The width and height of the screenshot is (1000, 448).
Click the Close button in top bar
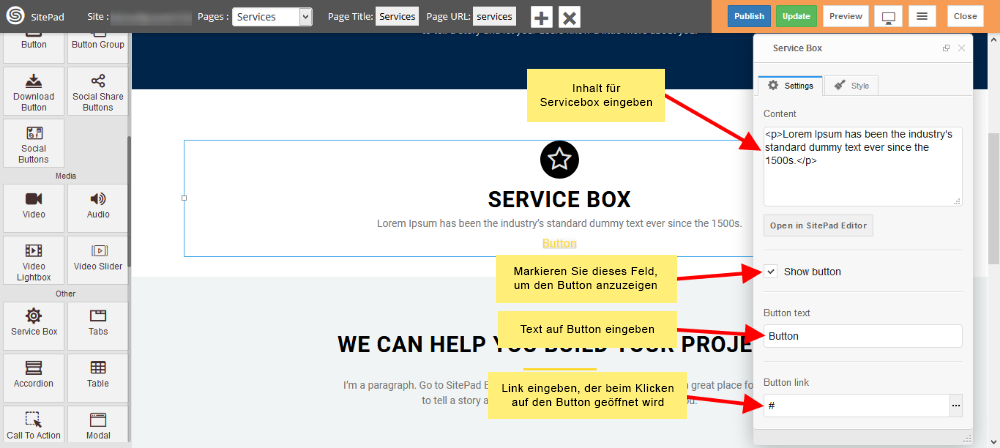(x=965, y=17)
